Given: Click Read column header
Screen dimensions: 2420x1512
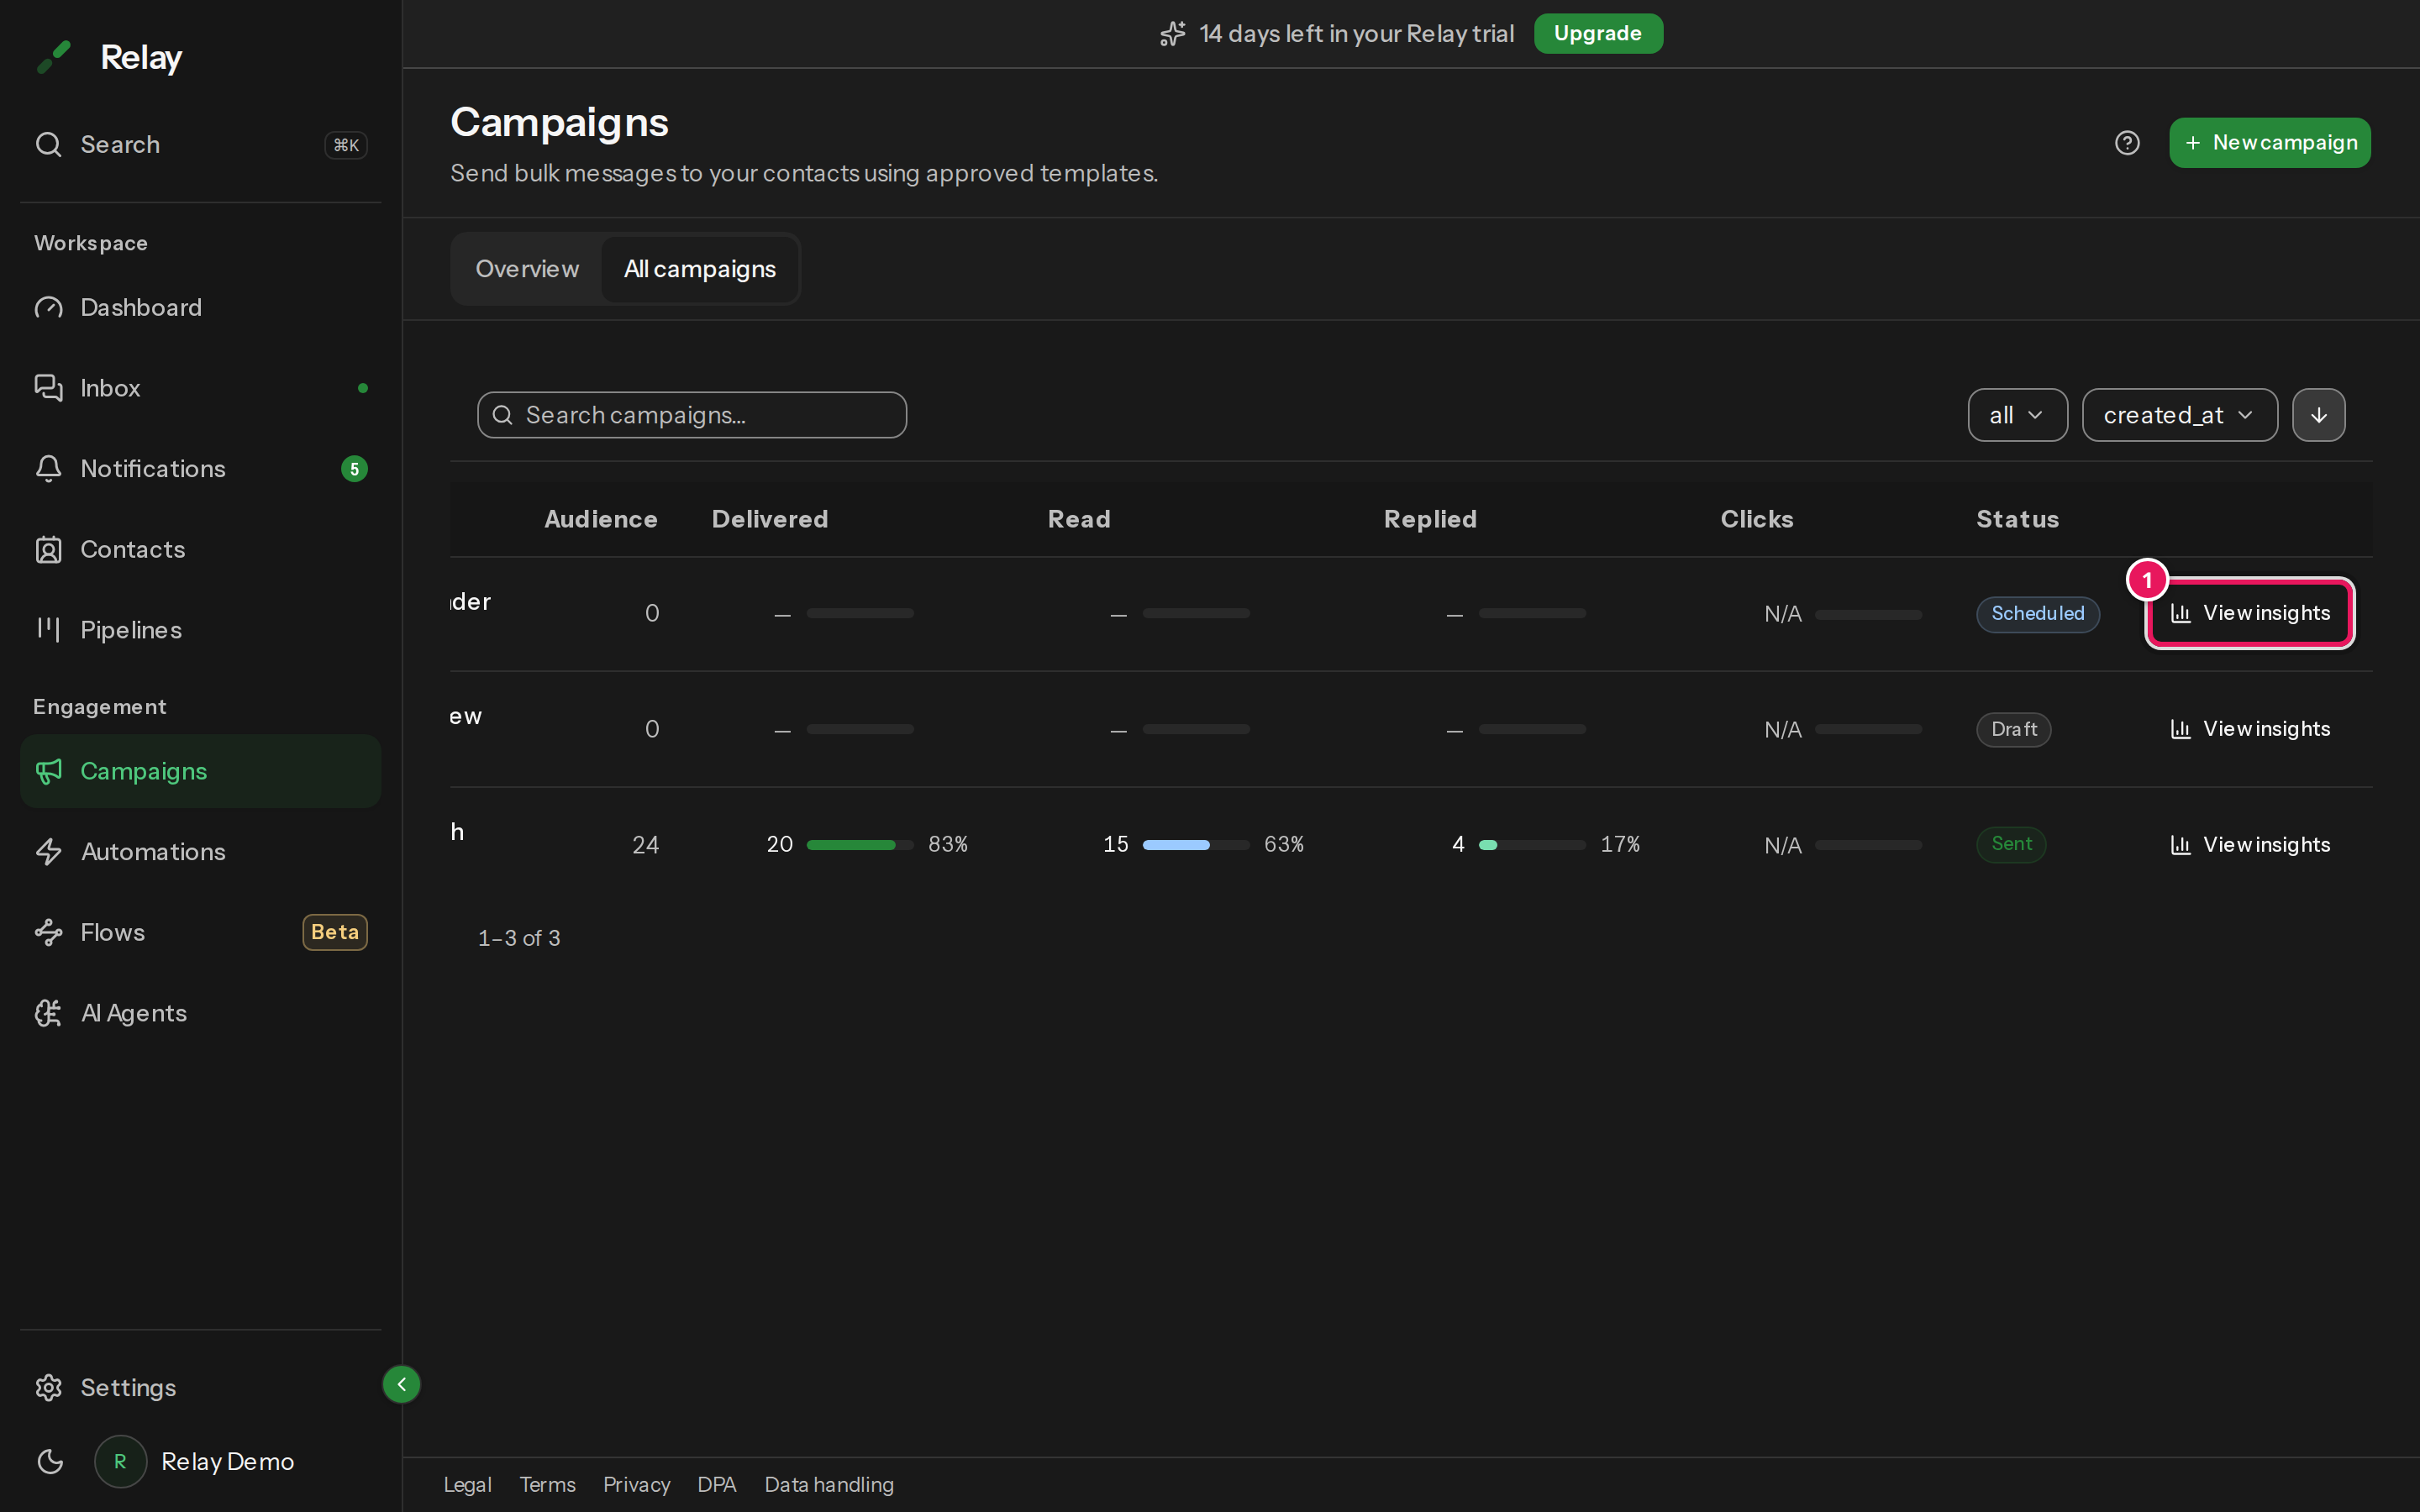Looking at the screenshot, I should coord(1079,519).
